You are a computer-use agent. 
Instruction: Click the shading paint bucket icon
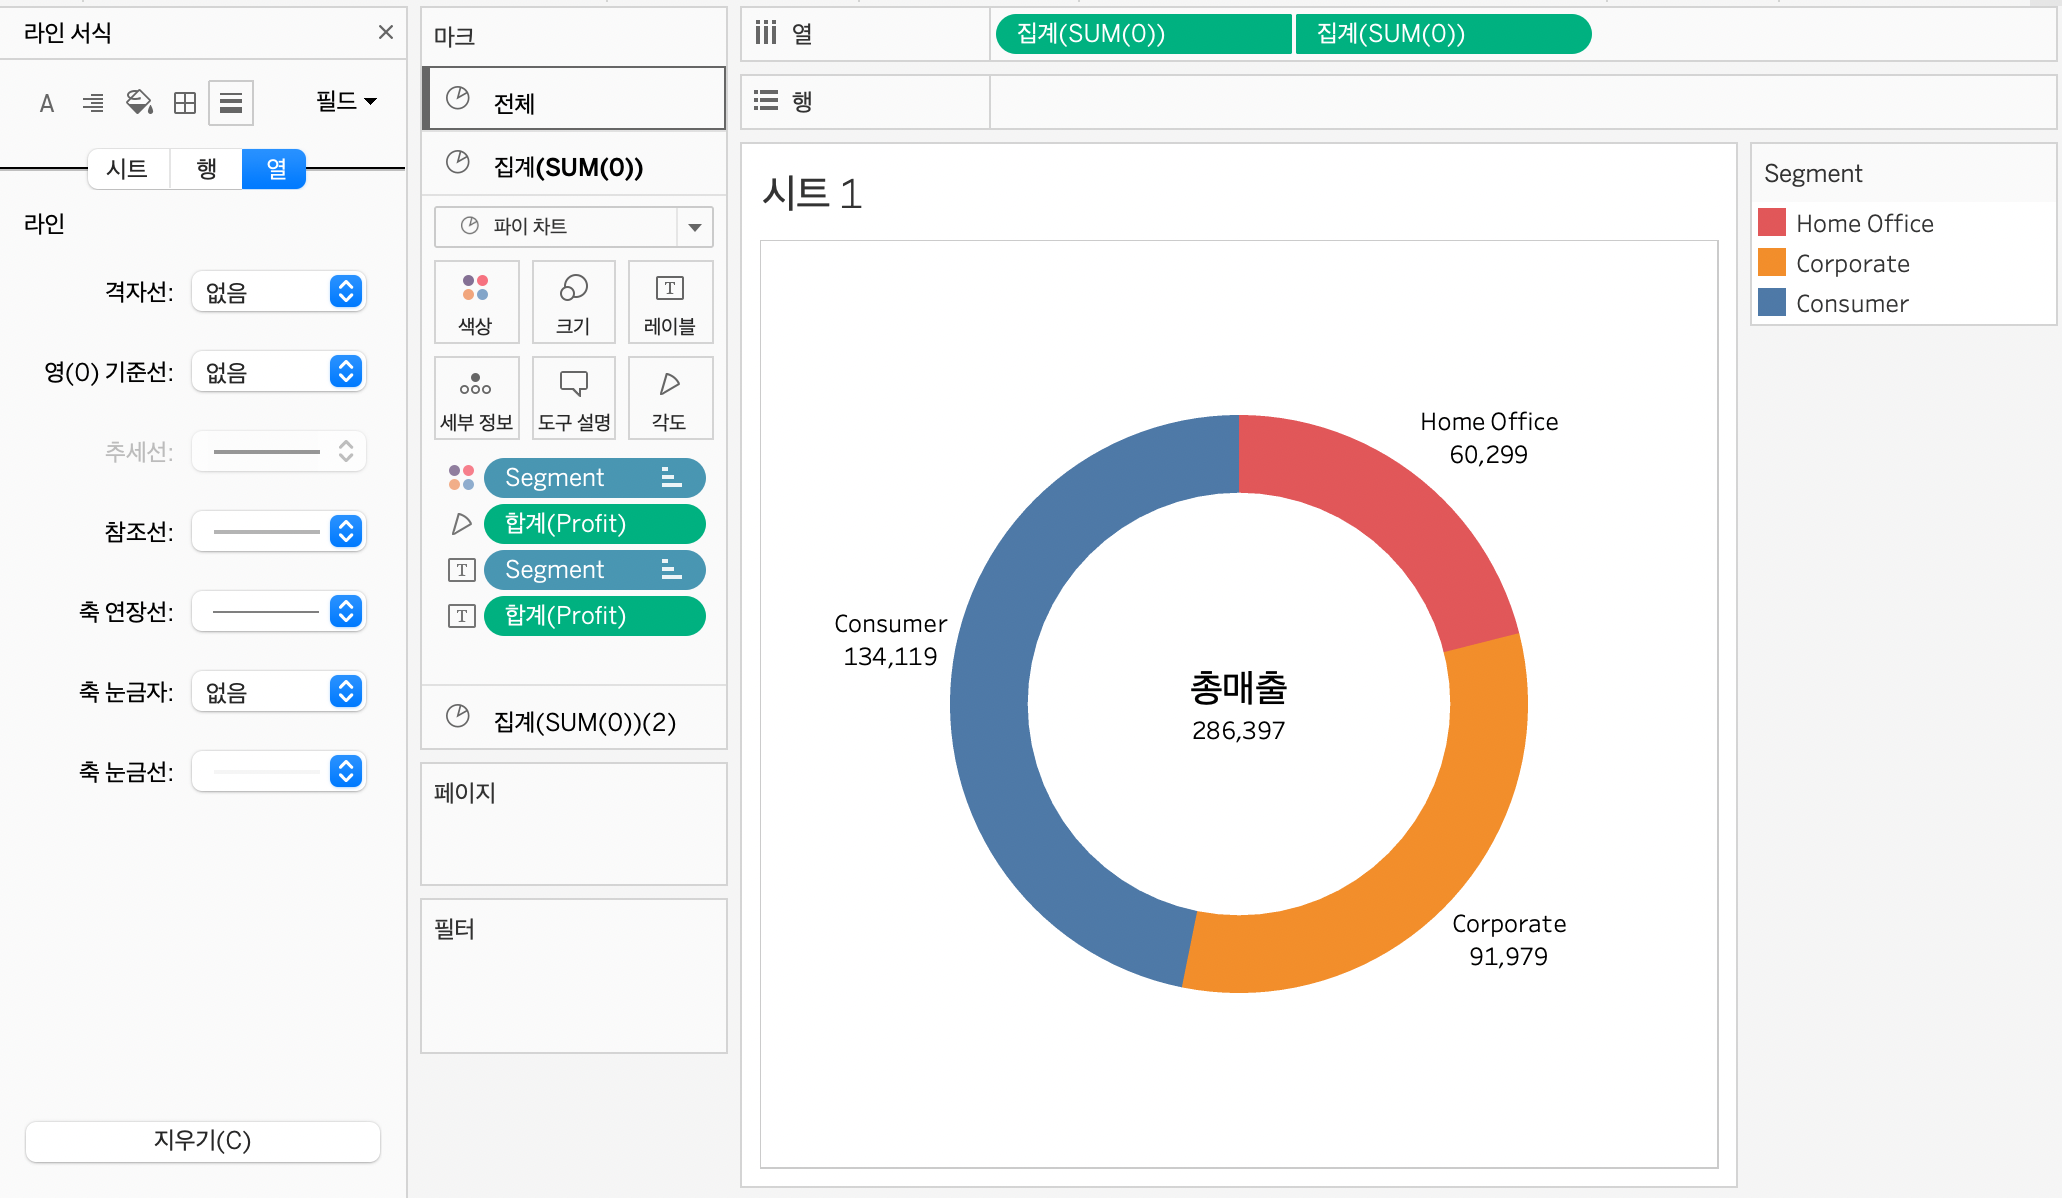click(x=139, y=103)
